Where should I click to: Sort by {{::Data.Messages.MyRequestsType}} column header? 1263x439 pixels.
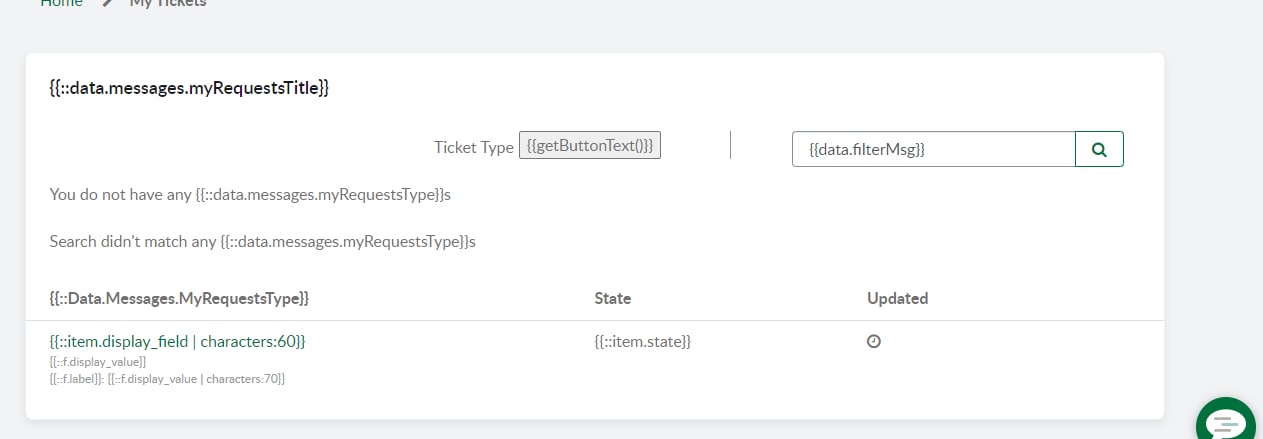[x=179, y=298]
